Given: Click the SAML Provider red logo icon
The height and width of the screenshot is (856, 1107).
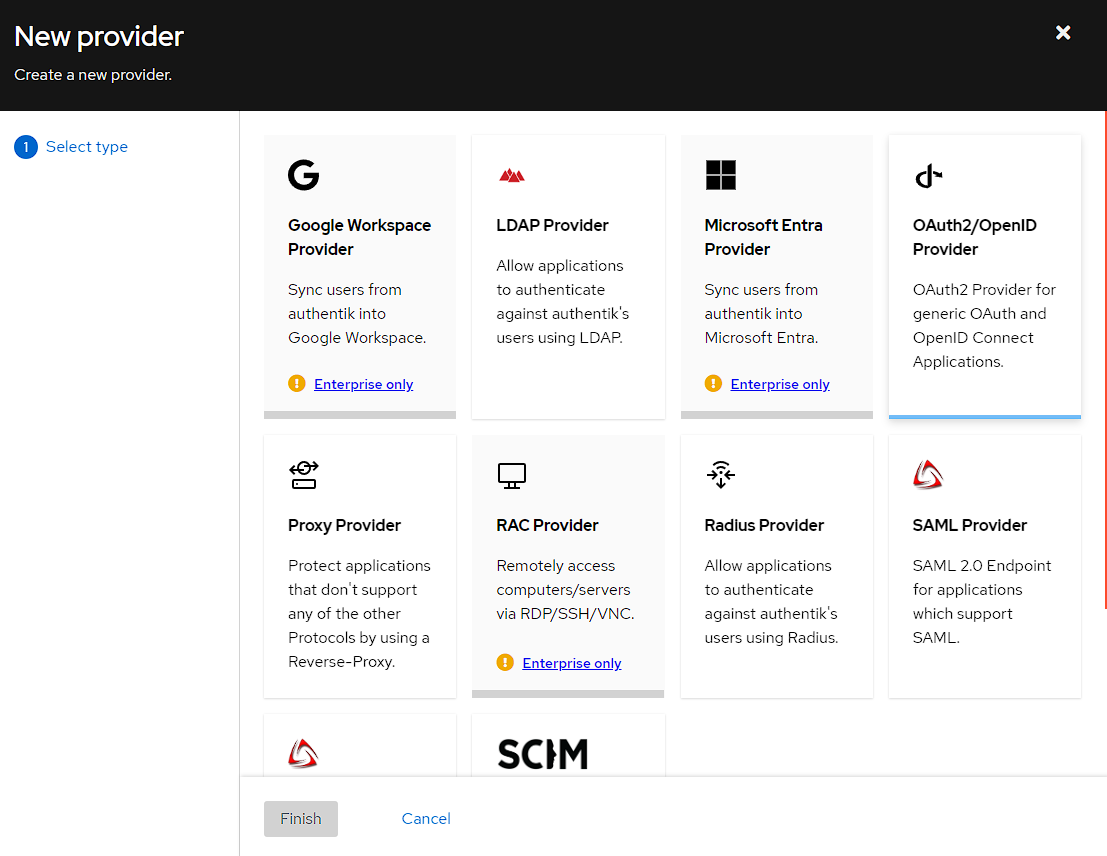Looking at the screenshot, I should pos(928,475).
